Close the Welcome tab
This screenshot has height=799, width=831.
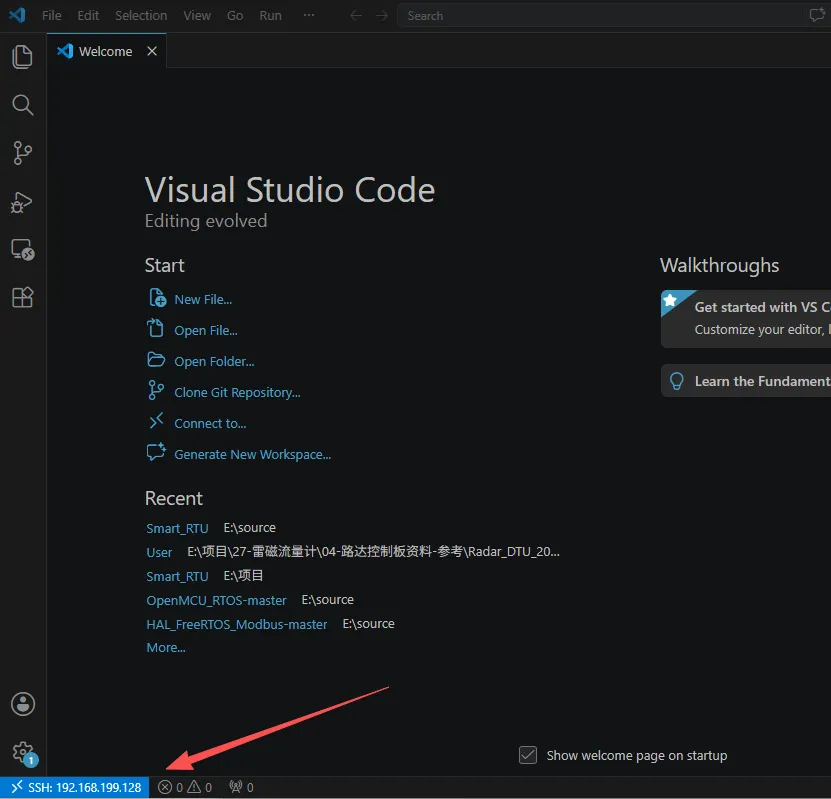coord(152,51)
